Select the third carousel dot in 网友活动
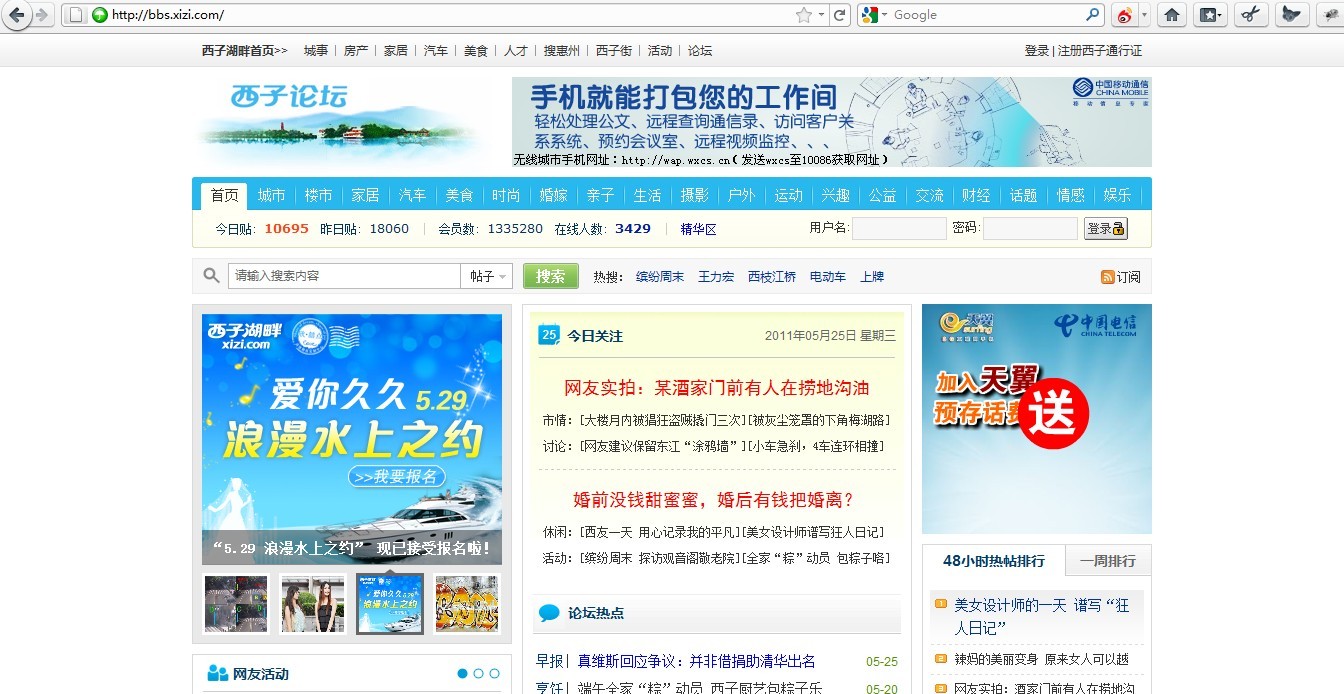The width and height of the screenshot is (1344, 694). (x=494, y=673)
